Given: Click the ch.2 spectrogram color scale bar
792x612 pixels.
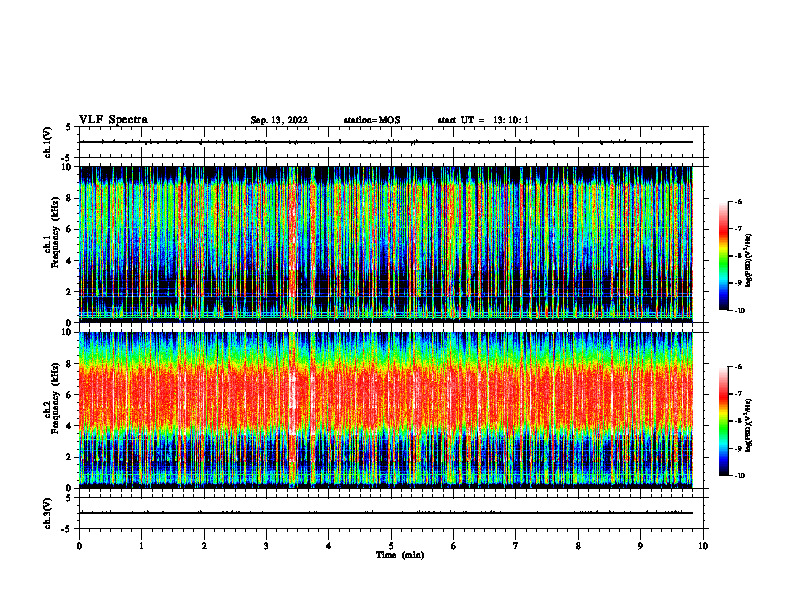Looking at the screenshot, I should [x=724, y=421].
